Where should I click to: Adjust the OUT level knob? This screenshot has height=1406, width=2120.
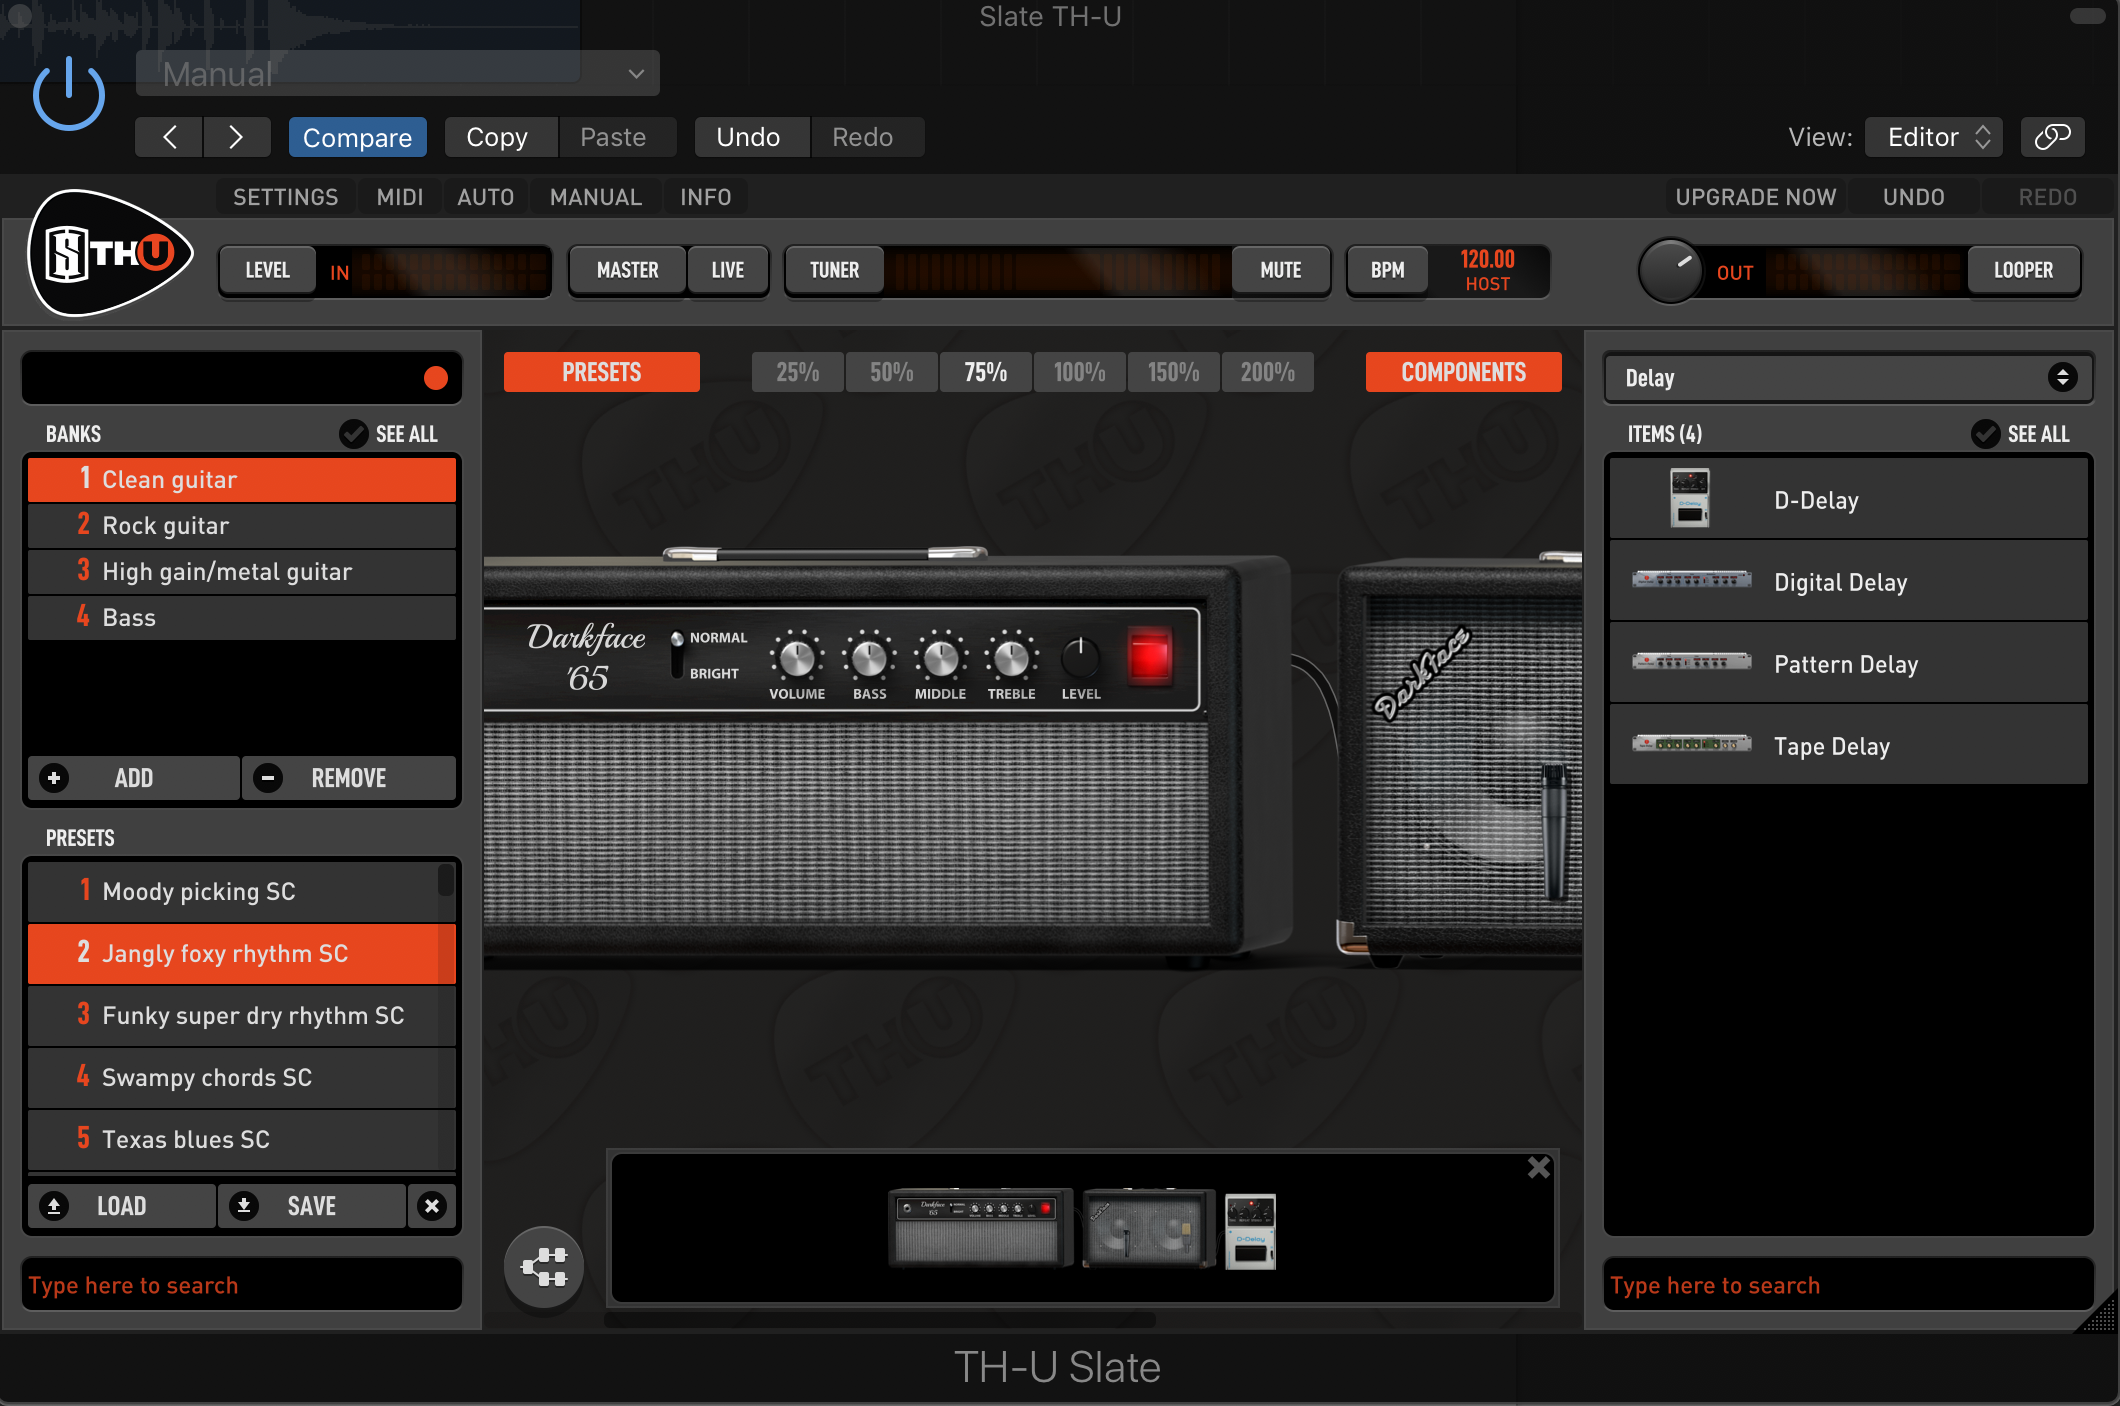[1670, 271]
